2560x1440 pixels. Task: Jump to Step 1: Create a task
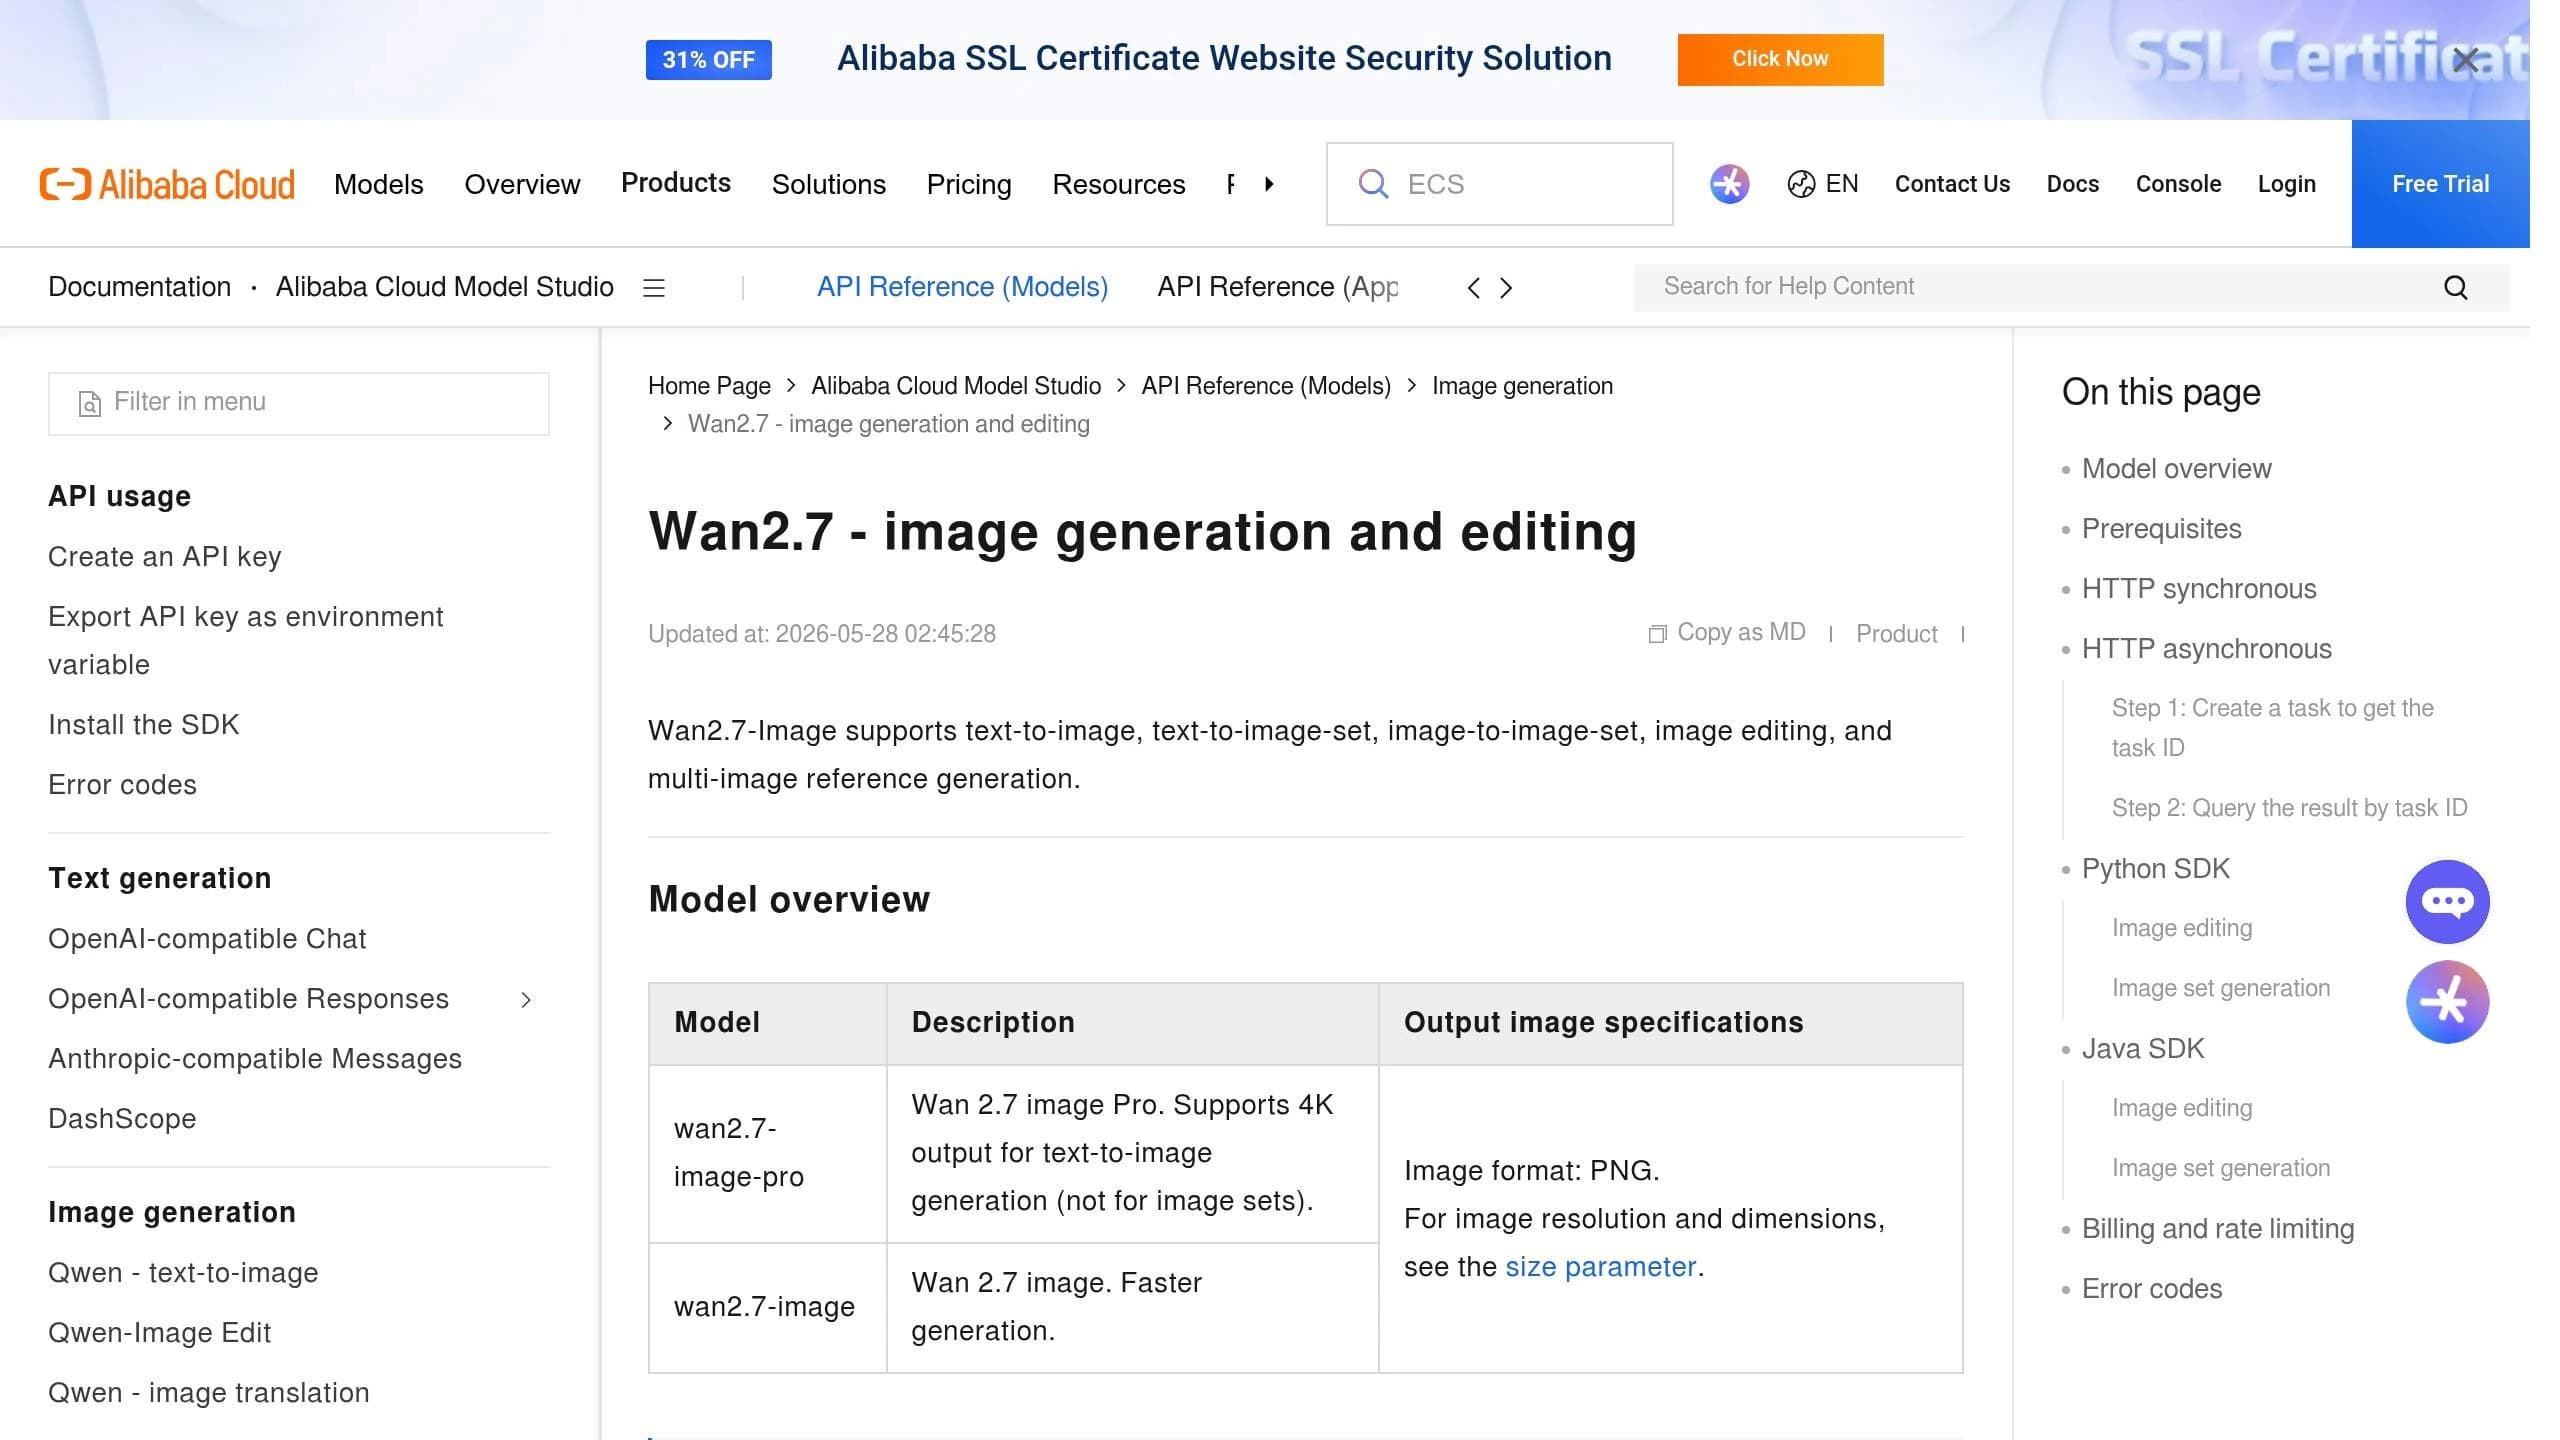2272,728
